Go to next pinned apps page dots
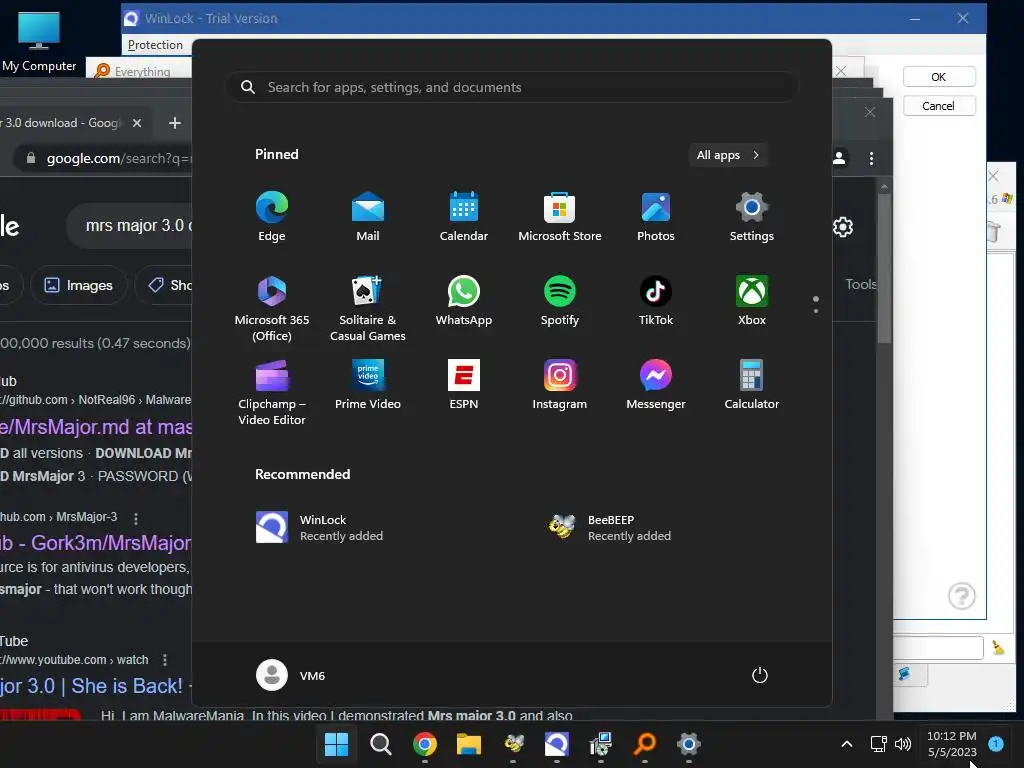Screen dimensions: 1024x768 (816, 305)
